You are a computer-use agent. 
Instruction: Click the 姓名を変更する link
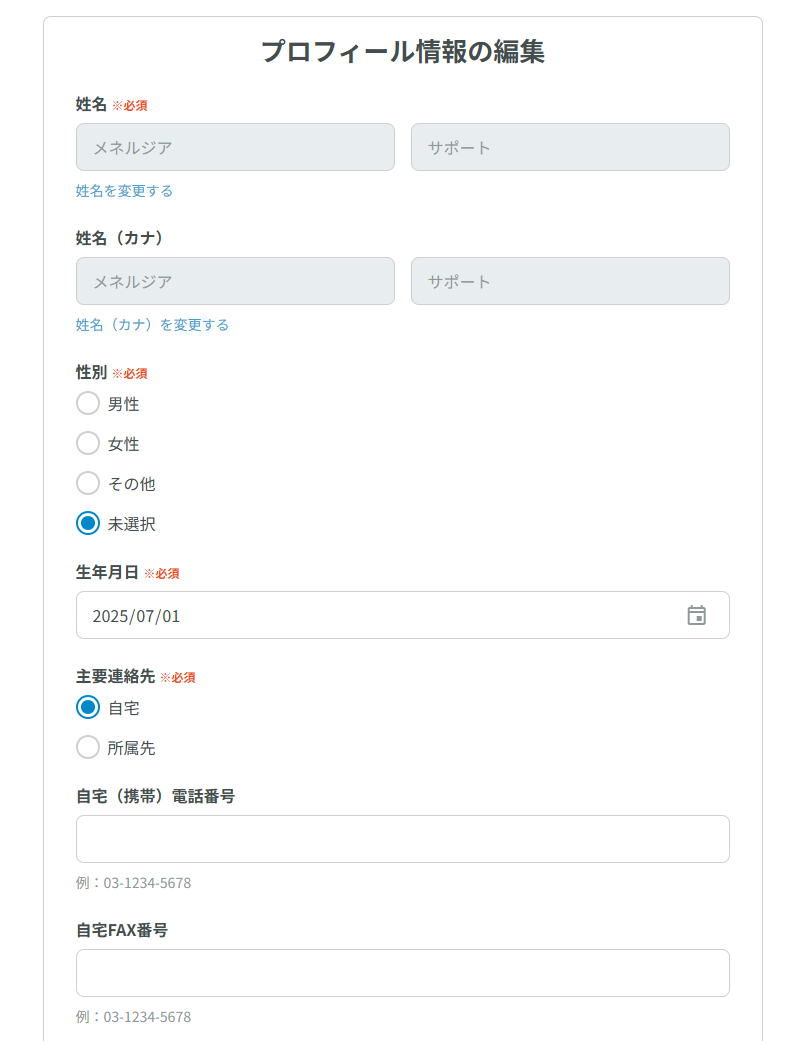(124, 191)
